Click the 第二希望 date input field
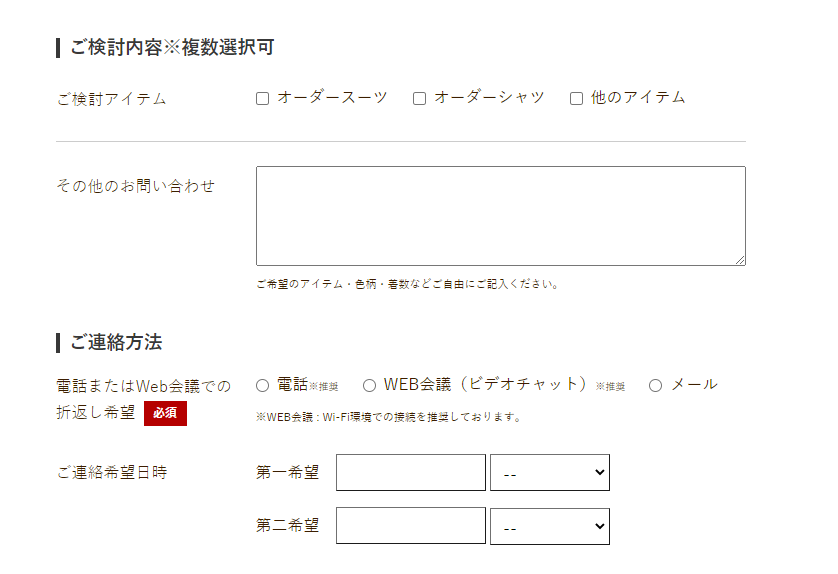838x574 pixels. pos(410,525)
